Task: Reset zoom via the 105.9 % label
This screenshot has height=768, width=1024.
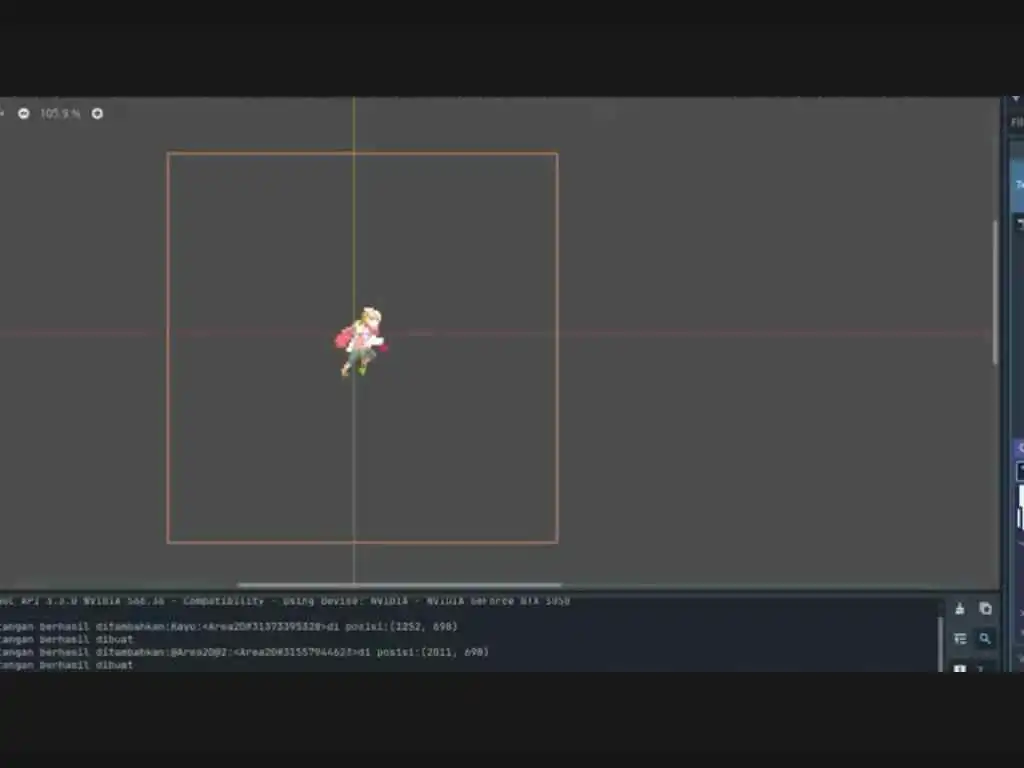Action: coord(60,114)
